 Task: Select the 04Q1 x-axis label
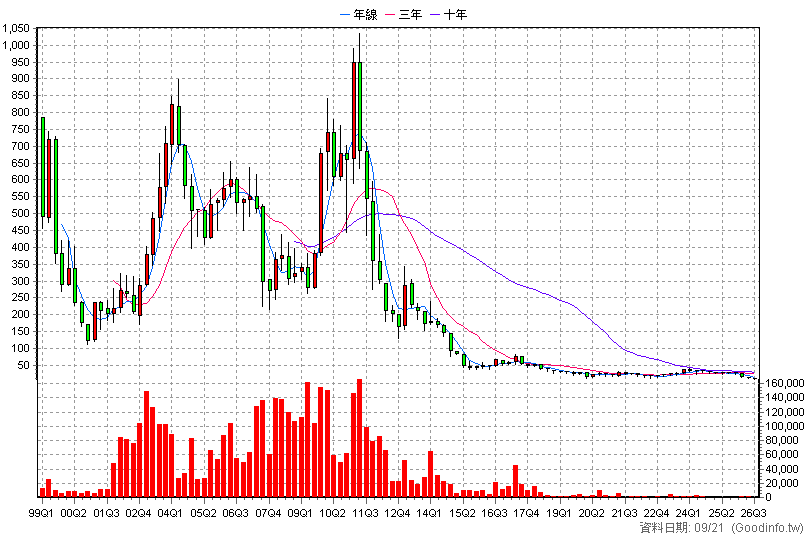tap(170, 513)
